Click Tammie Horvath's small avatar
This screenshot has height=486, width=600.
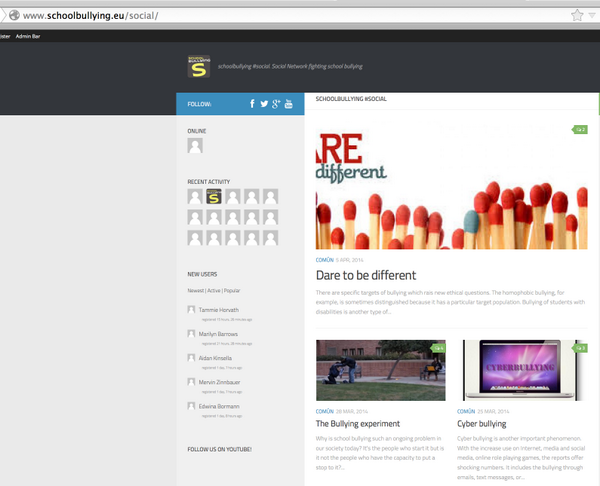191,309
